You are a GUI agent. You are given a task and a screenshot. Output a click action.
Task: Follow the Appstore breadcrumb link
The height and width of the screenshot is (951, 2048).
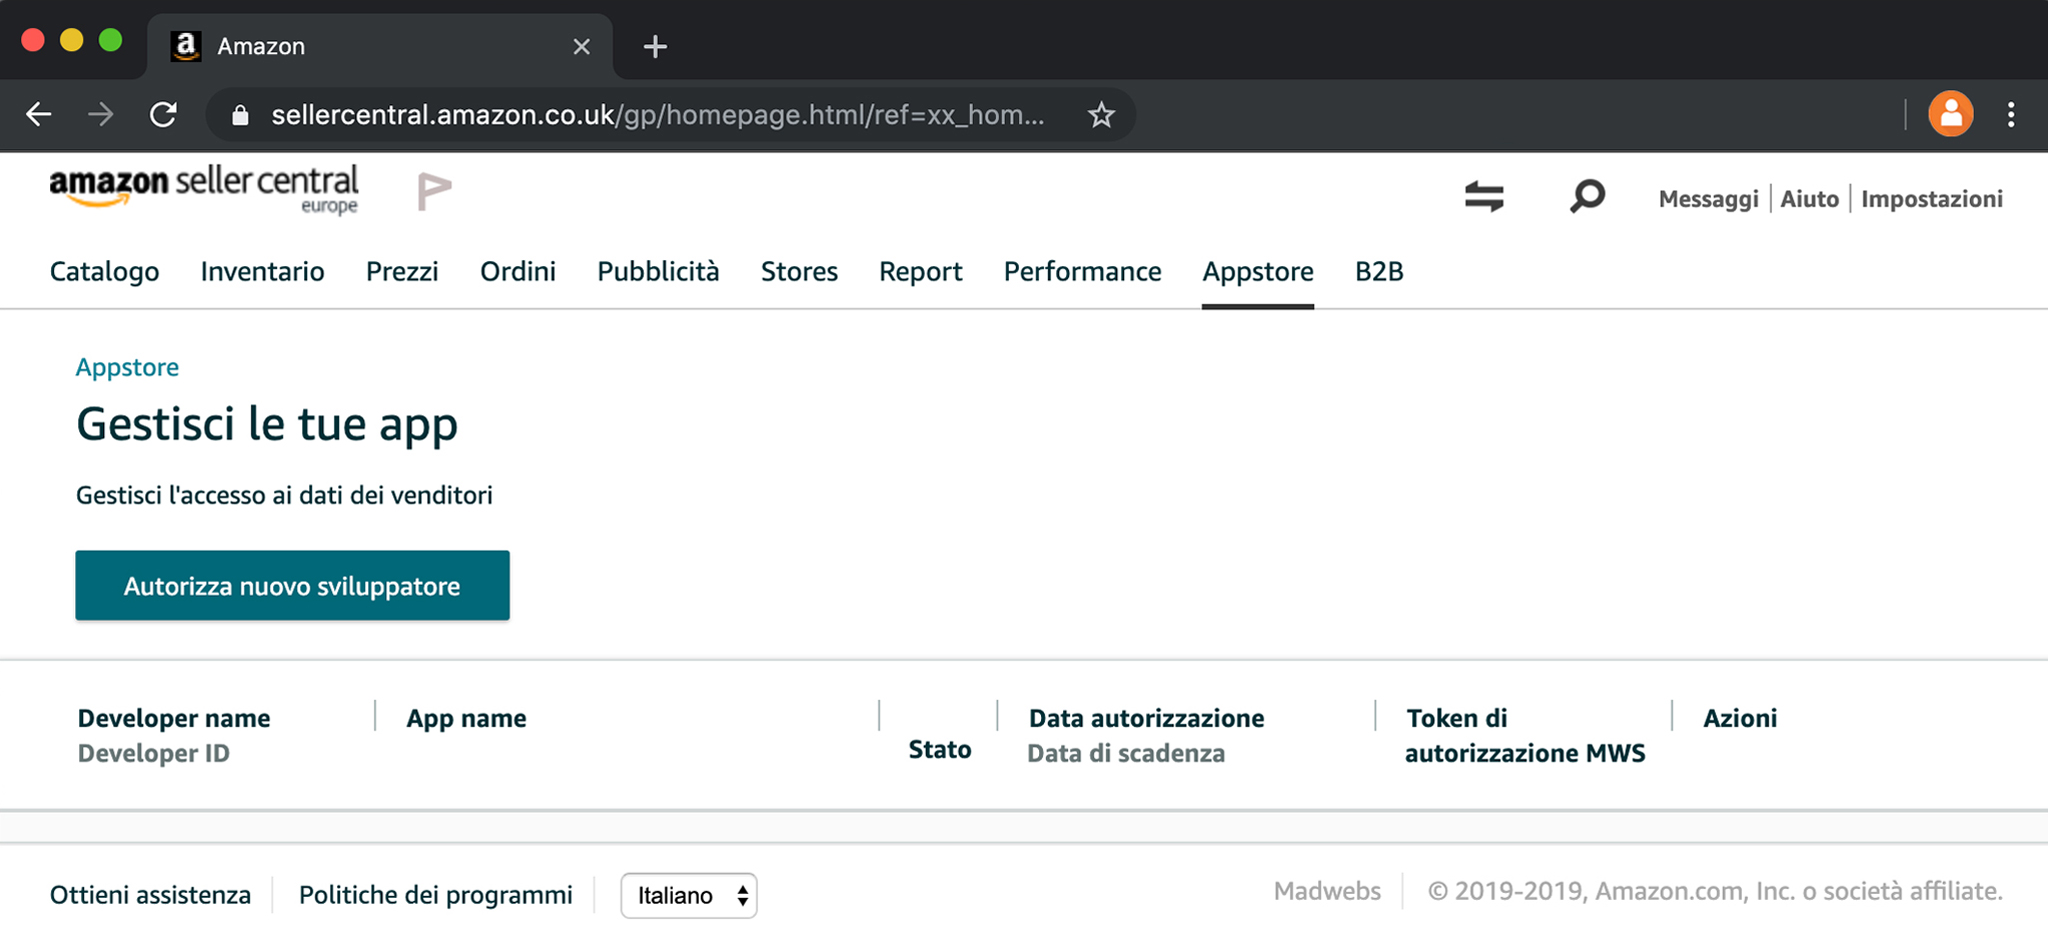pyautogui.click(x=127, y=367)
